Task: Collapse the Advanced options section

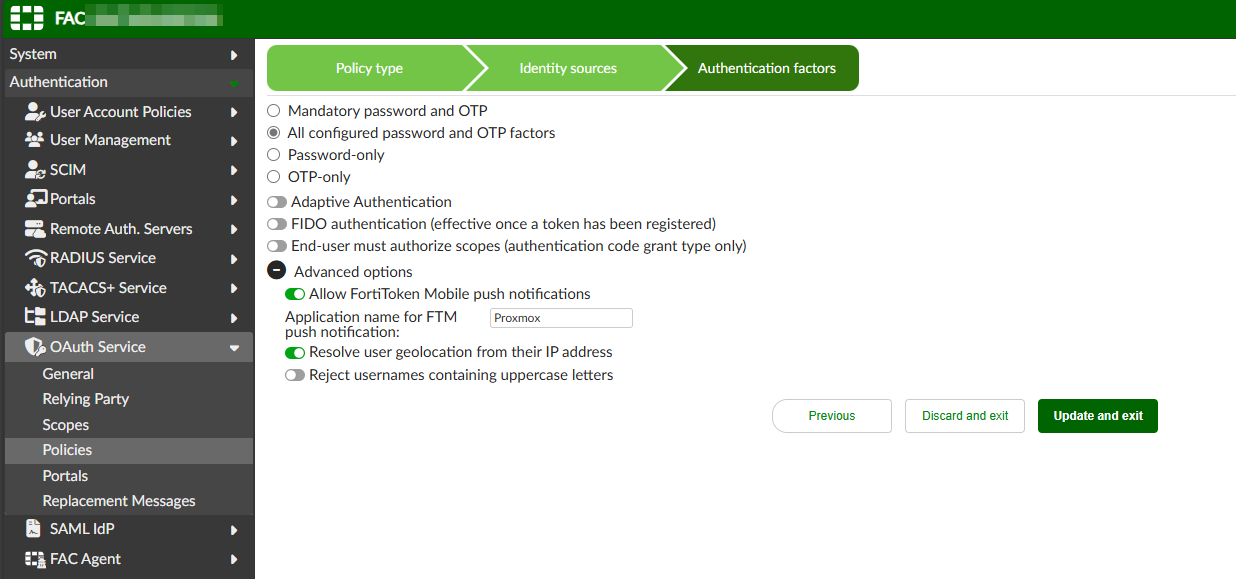Action: coord(276,271)
